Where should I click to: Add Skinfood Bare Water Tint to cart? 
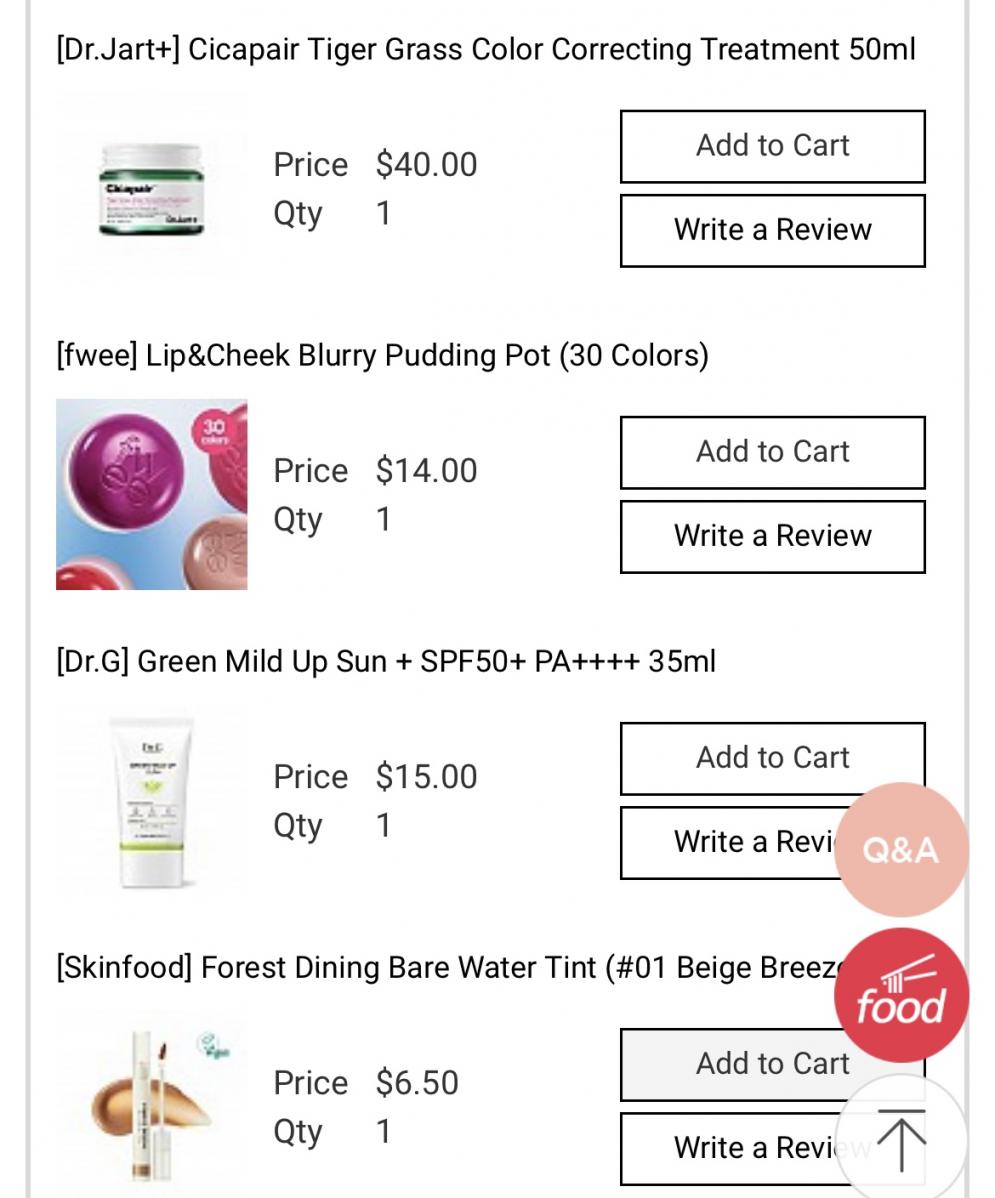(740, 1064)
